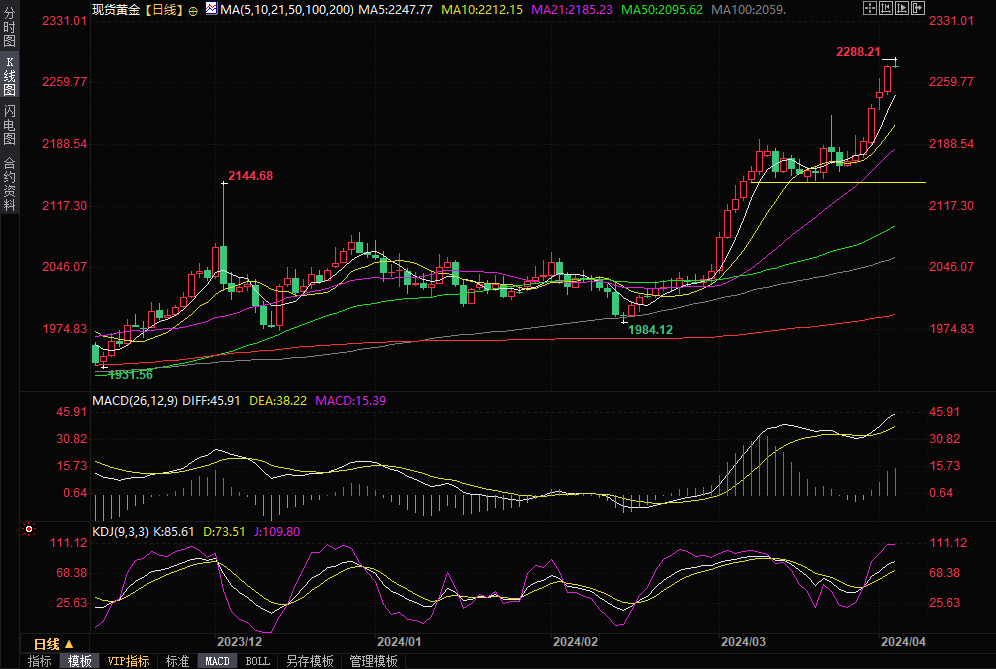The image size is (996, 669).
Task: Click the 另存模板 button
Action: tap(309, 661)
